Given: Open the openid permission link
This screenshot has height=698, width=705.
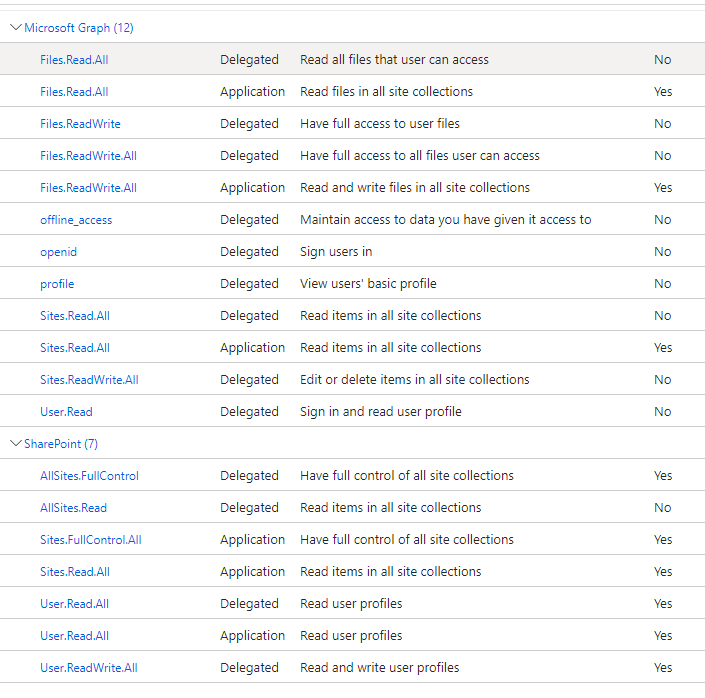Looking at the screenshot, I should pos(58,252).
